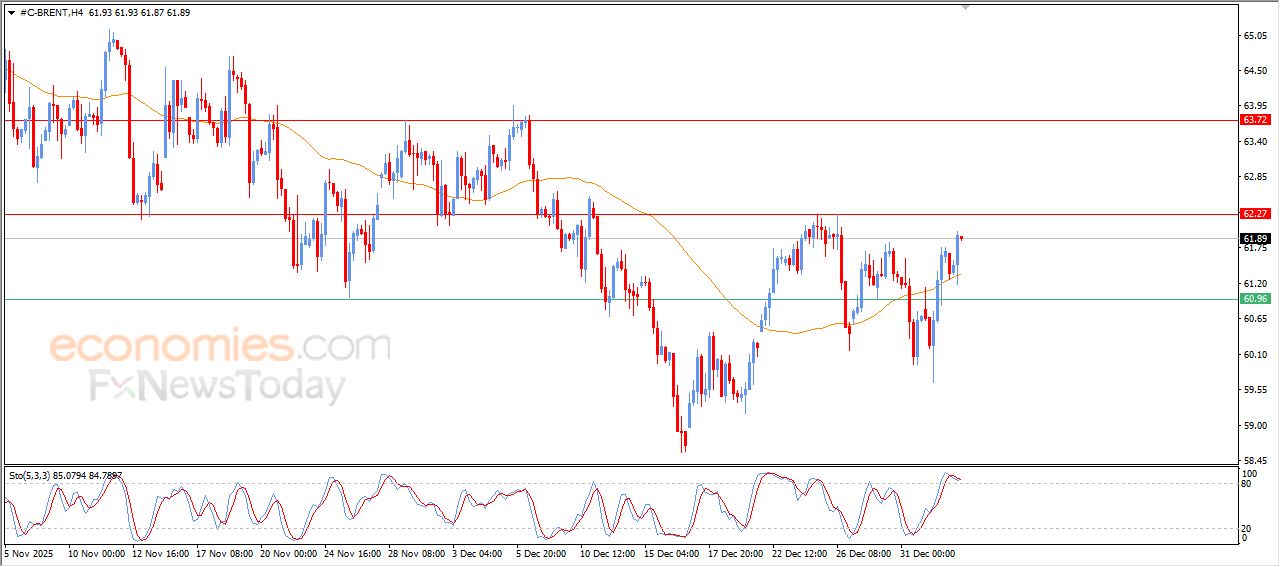Click the chart dropdown arrow beside #C-BRENT
The height and width of the screenshot is (567, 1280).
tap(11, 12)
